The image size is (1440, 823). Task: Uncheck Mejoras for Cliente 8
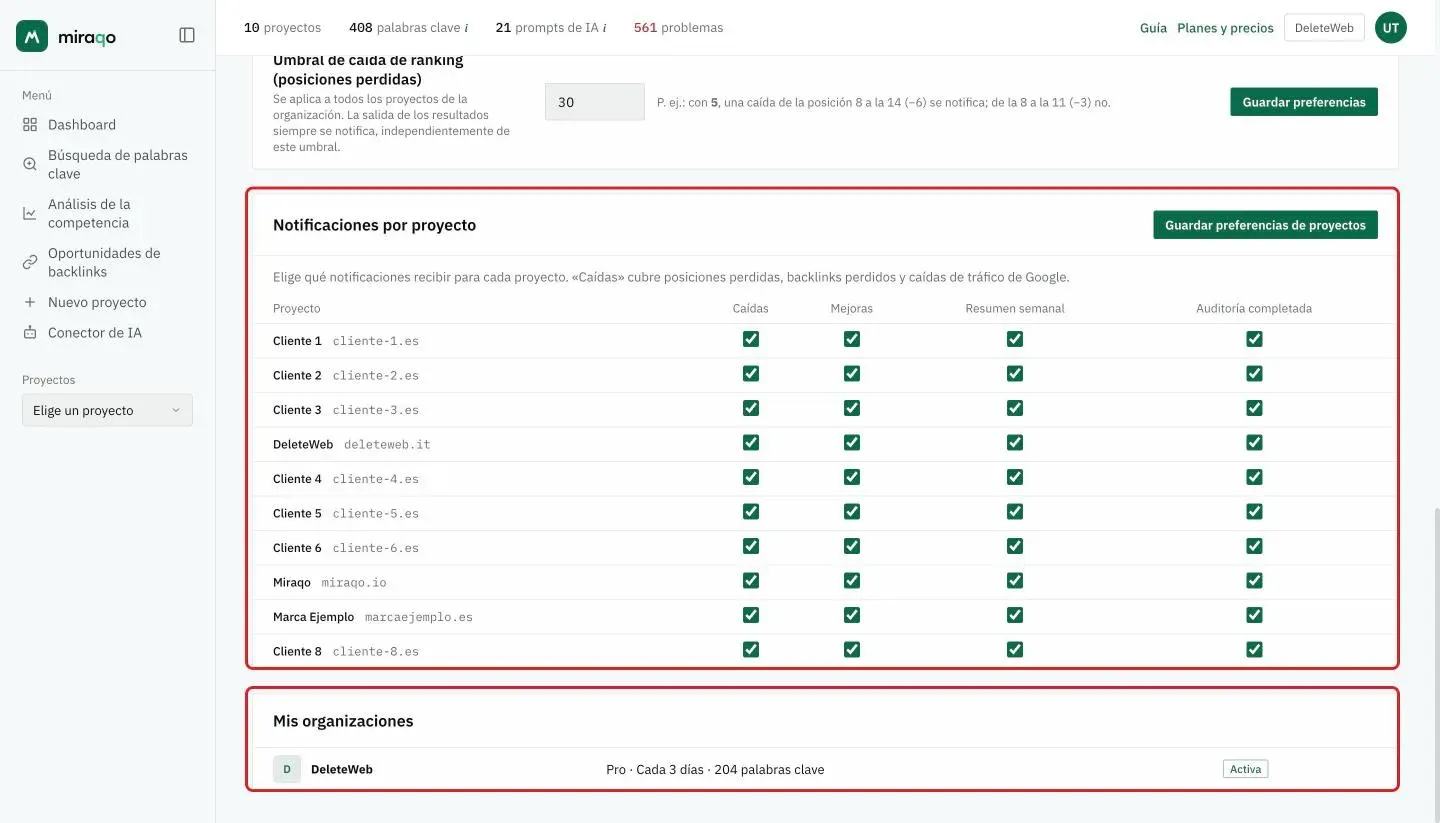[x=852, y=649]
